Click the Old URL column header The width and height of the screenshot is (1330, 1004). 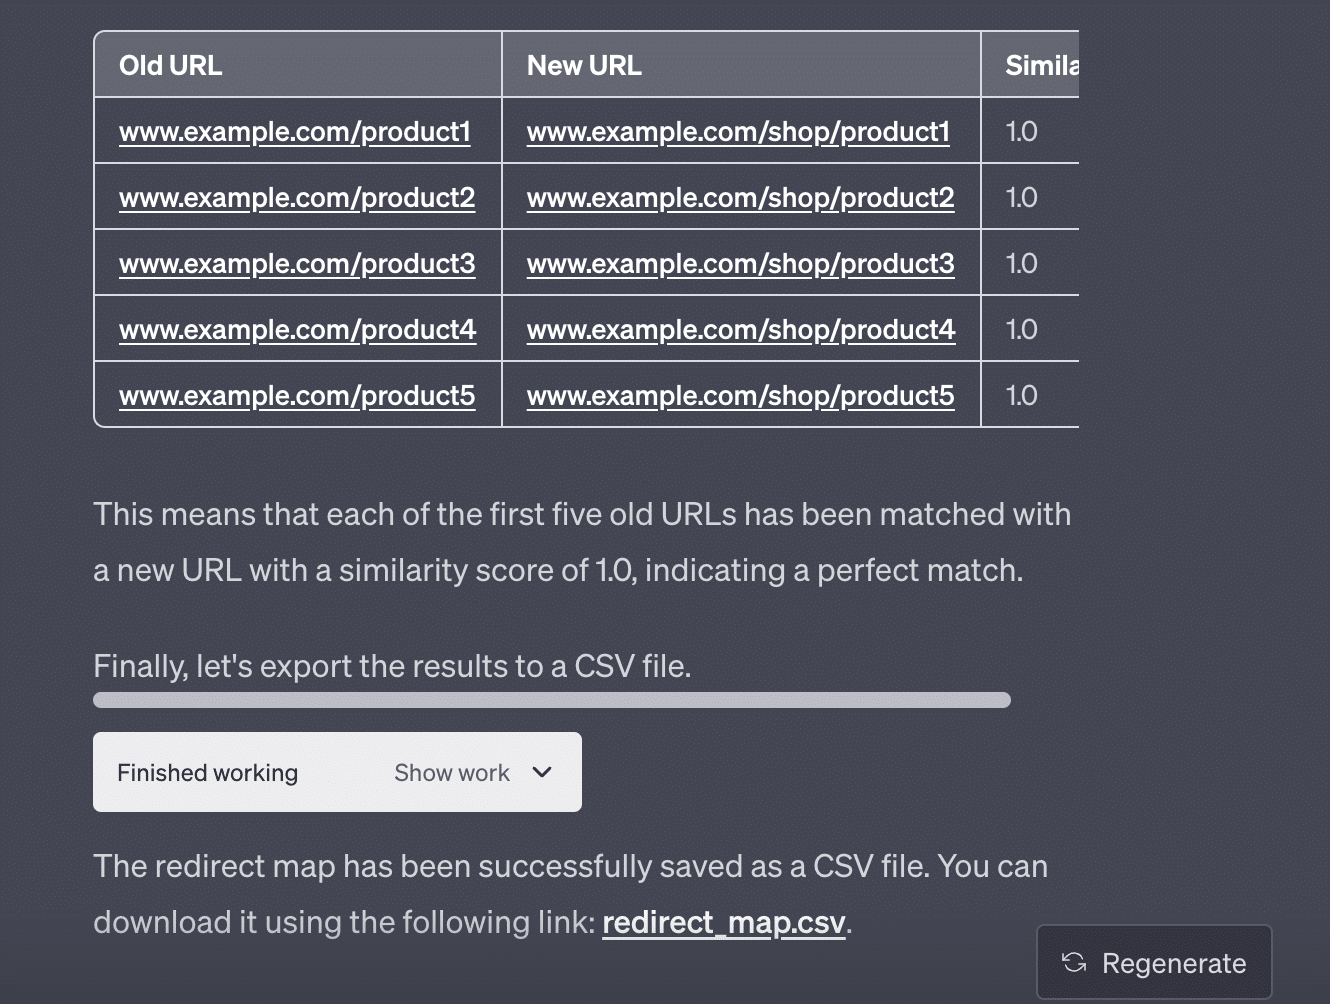(x=171, y=66)
